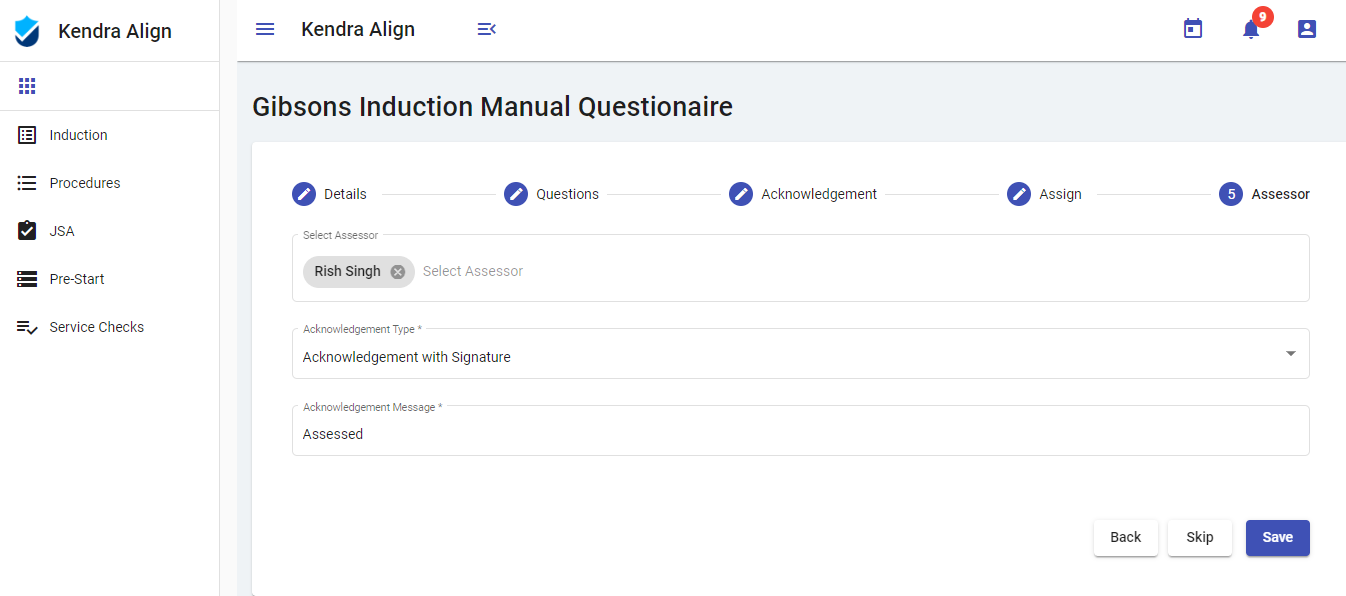
Task: Click the step 5 Assessor circle
Action: (1231, 194)
